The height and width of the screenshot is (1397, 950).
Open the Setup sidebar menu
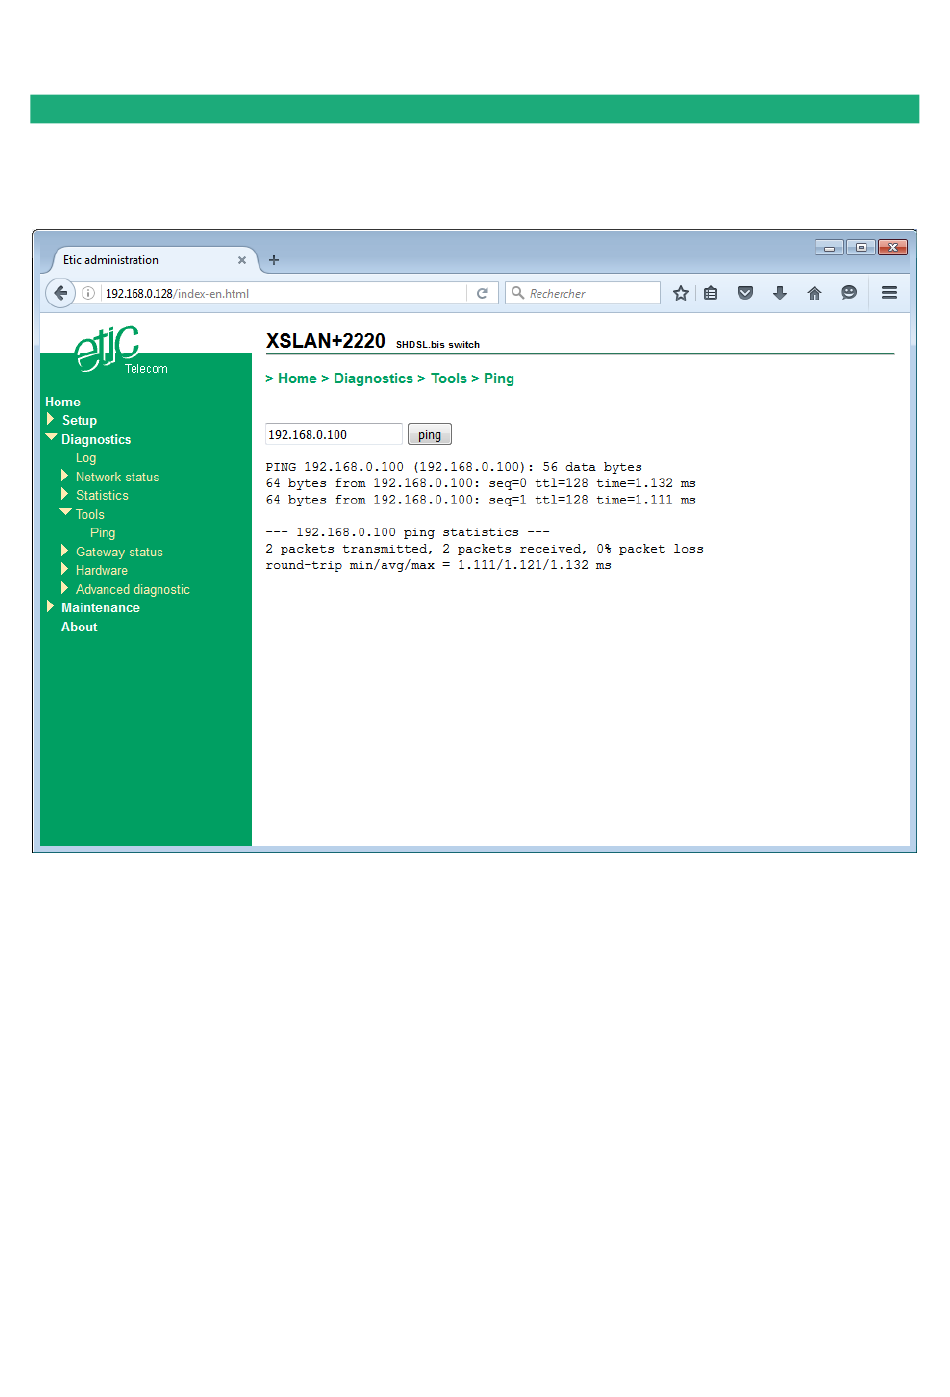pos(79,420)
